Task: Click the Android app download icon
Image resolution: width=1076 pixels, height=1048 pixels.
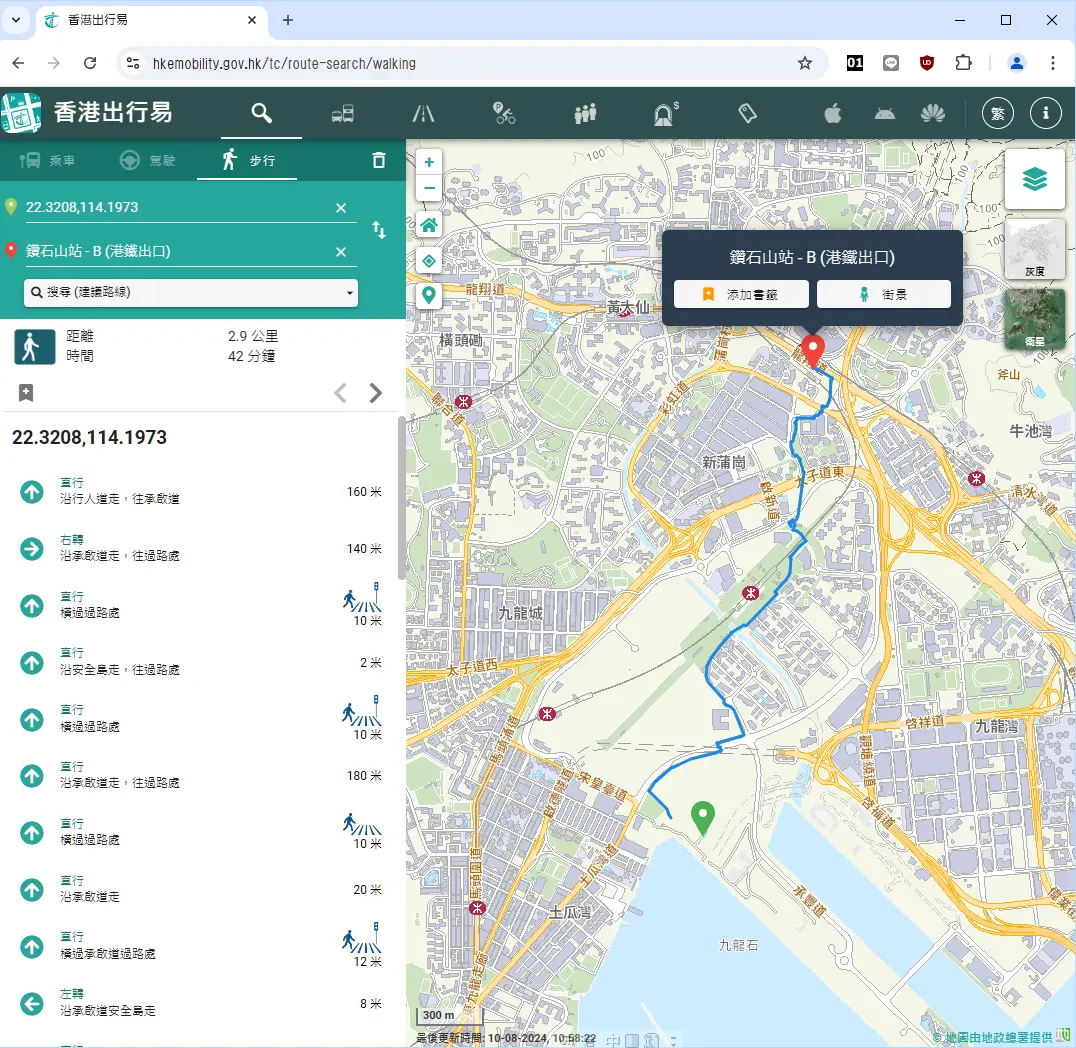Action: click(x=885, y=113)
